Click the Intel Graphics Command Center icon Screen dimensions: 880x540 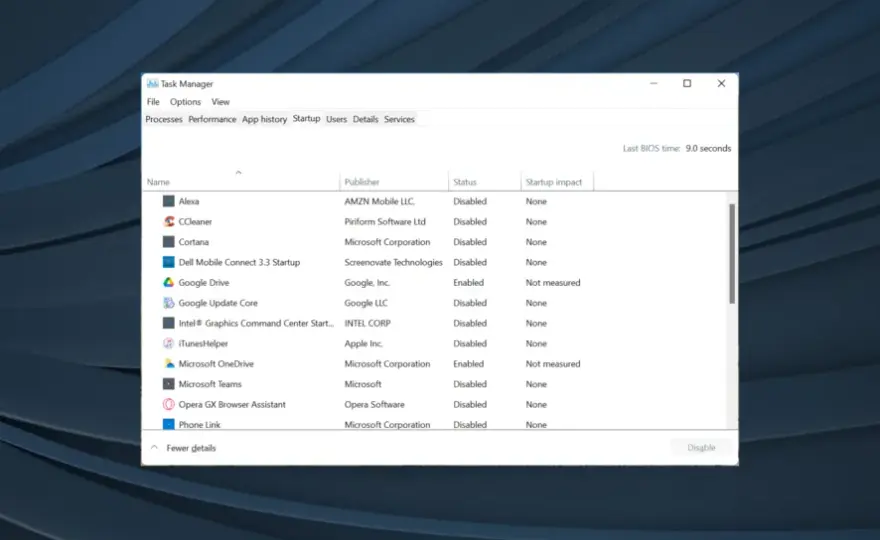(x=168, y=323)
